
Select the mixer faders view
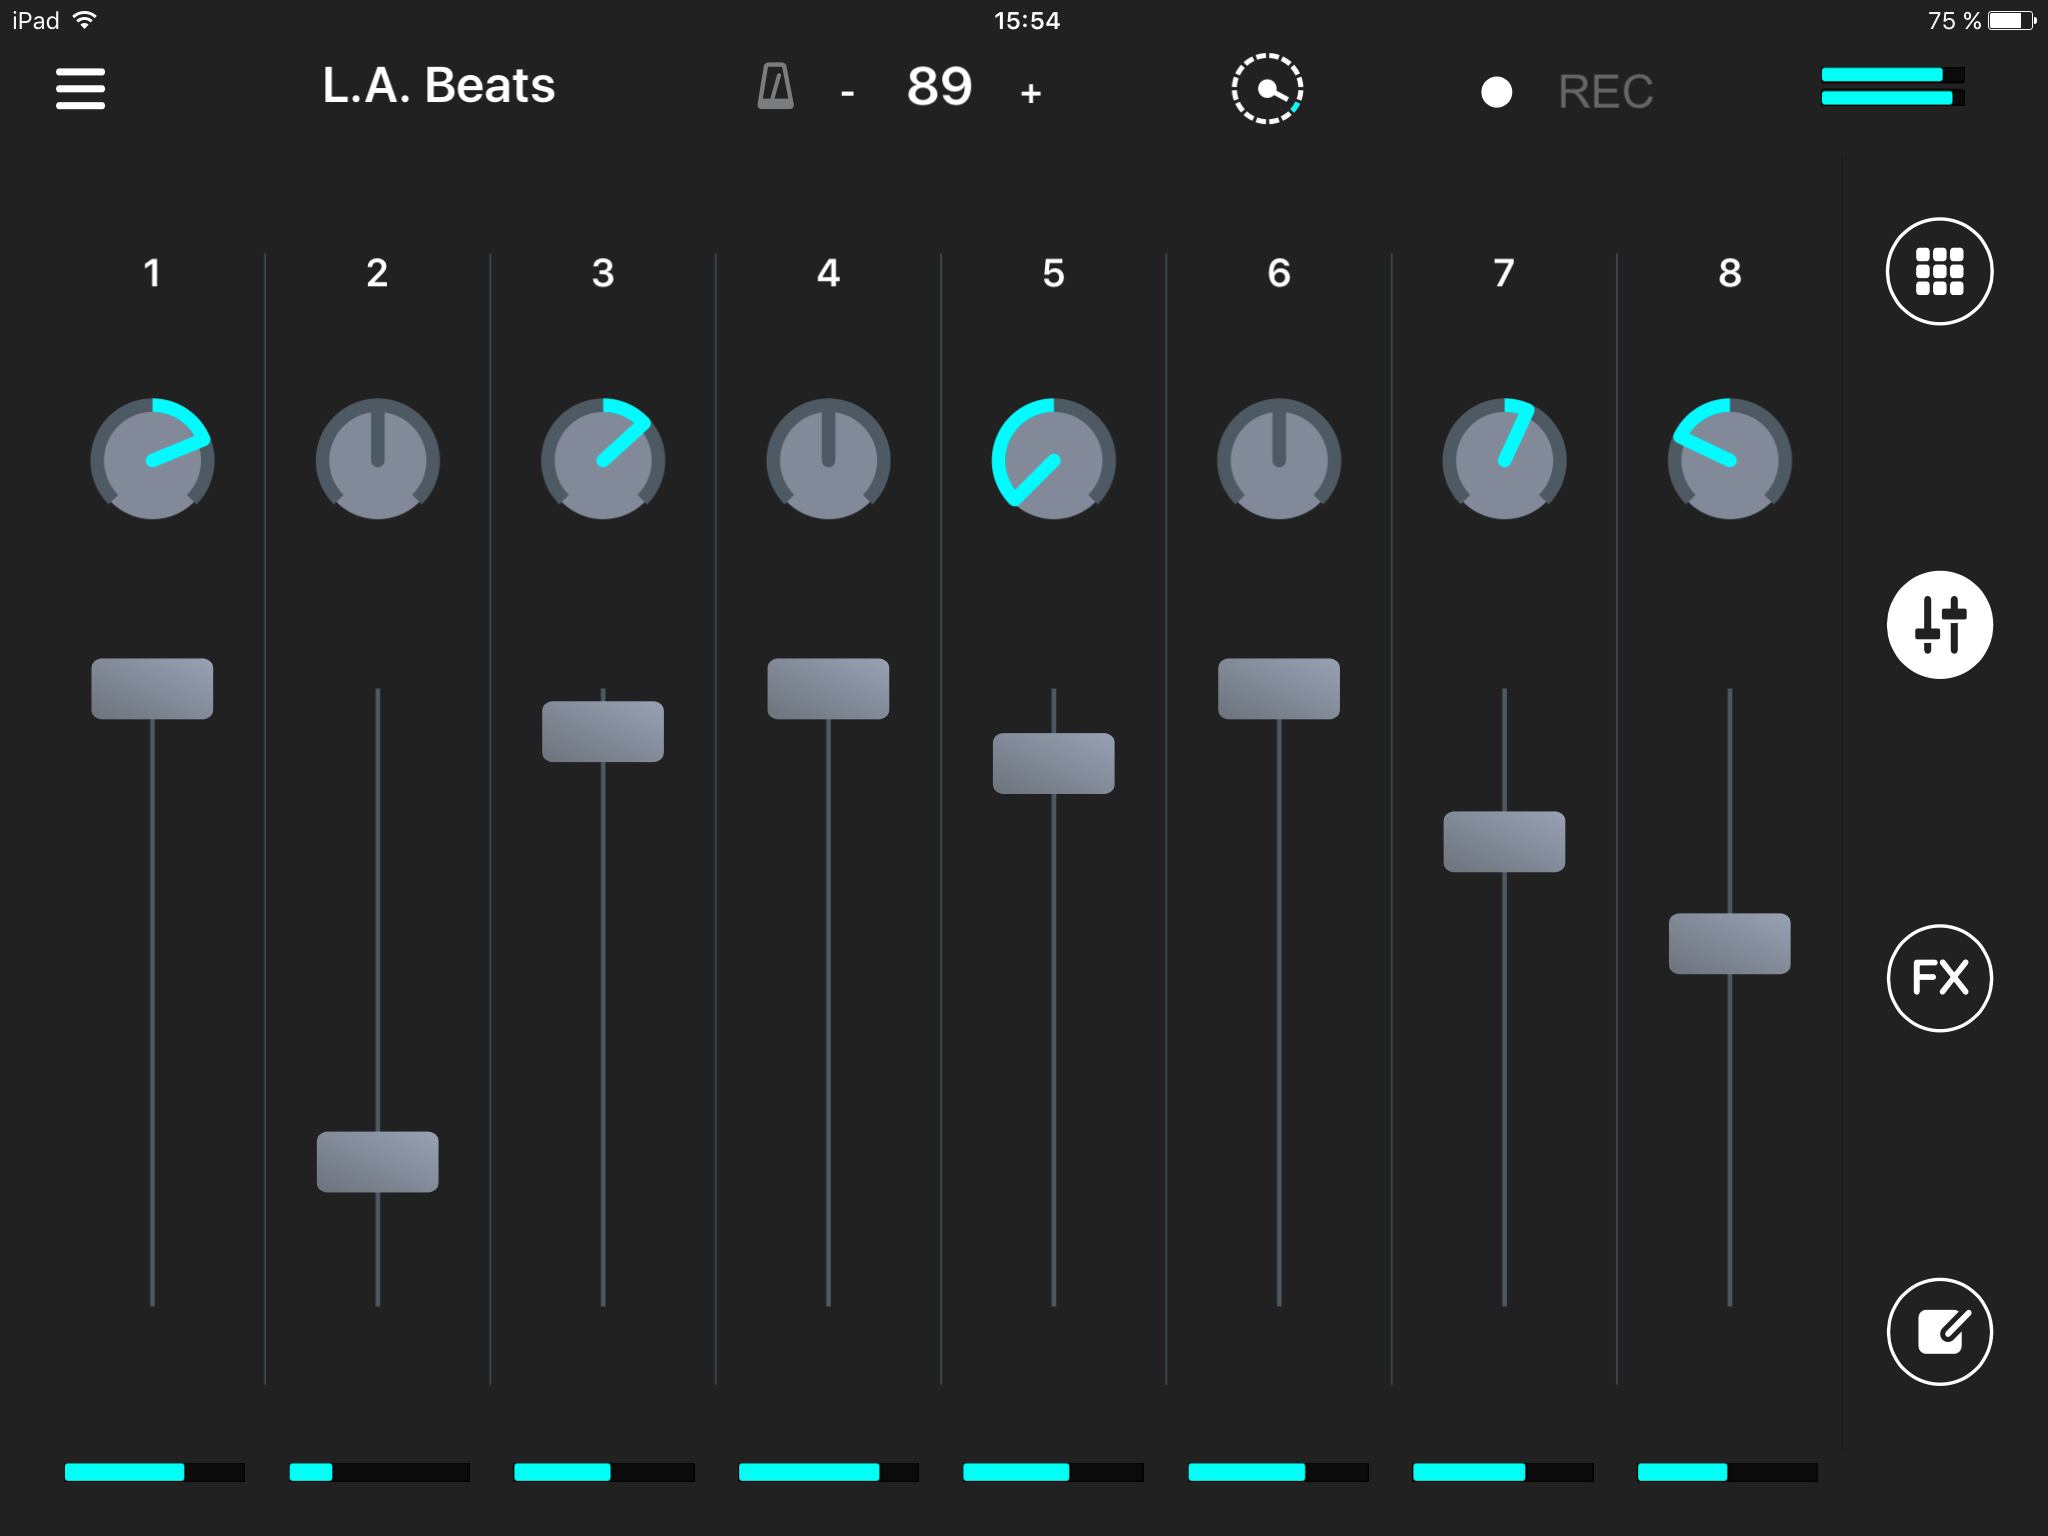1939,625
